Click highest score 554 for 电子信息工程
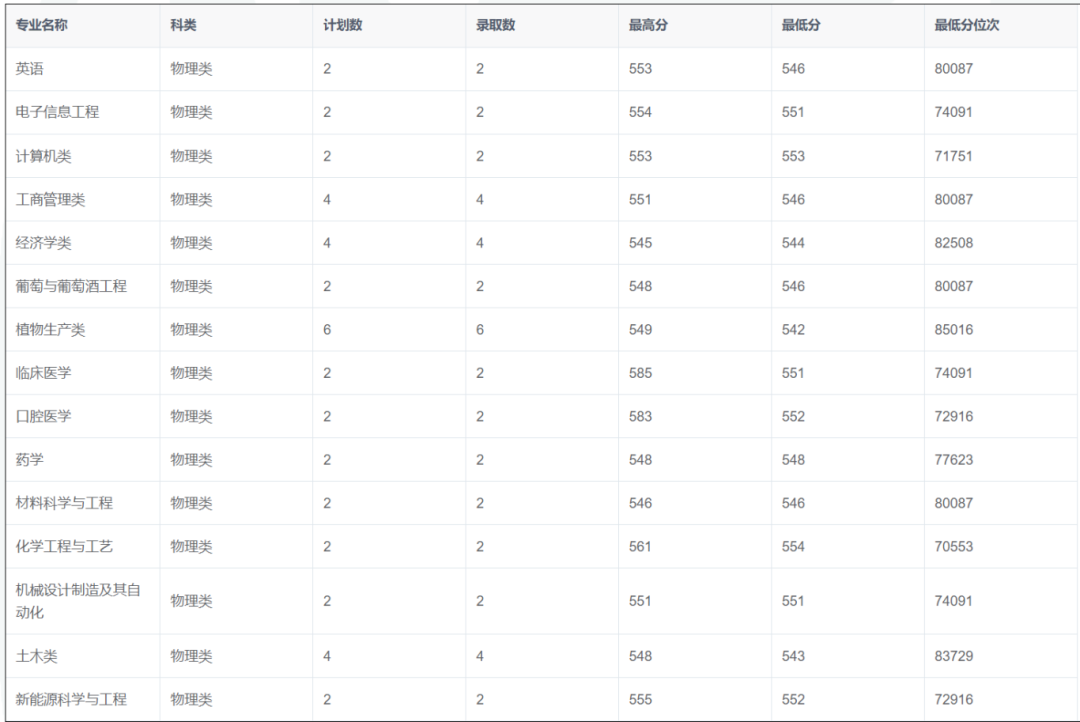 pyautogui.click(x=640, y=112)
